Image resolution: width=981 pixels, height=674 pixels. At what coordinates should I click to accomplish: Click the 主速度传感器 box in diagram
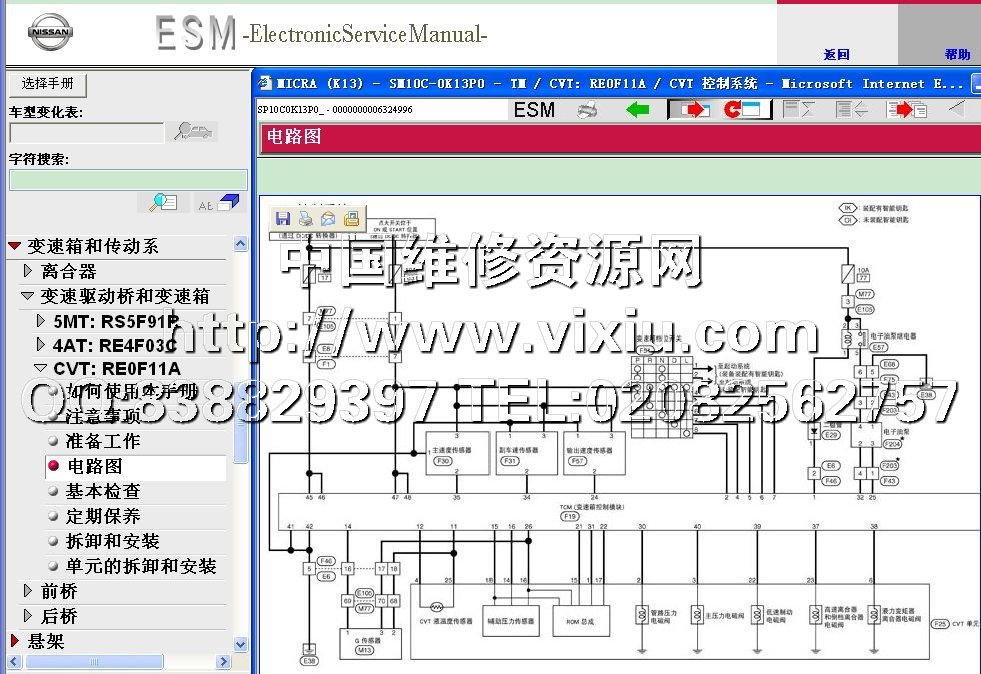[457, 453]
